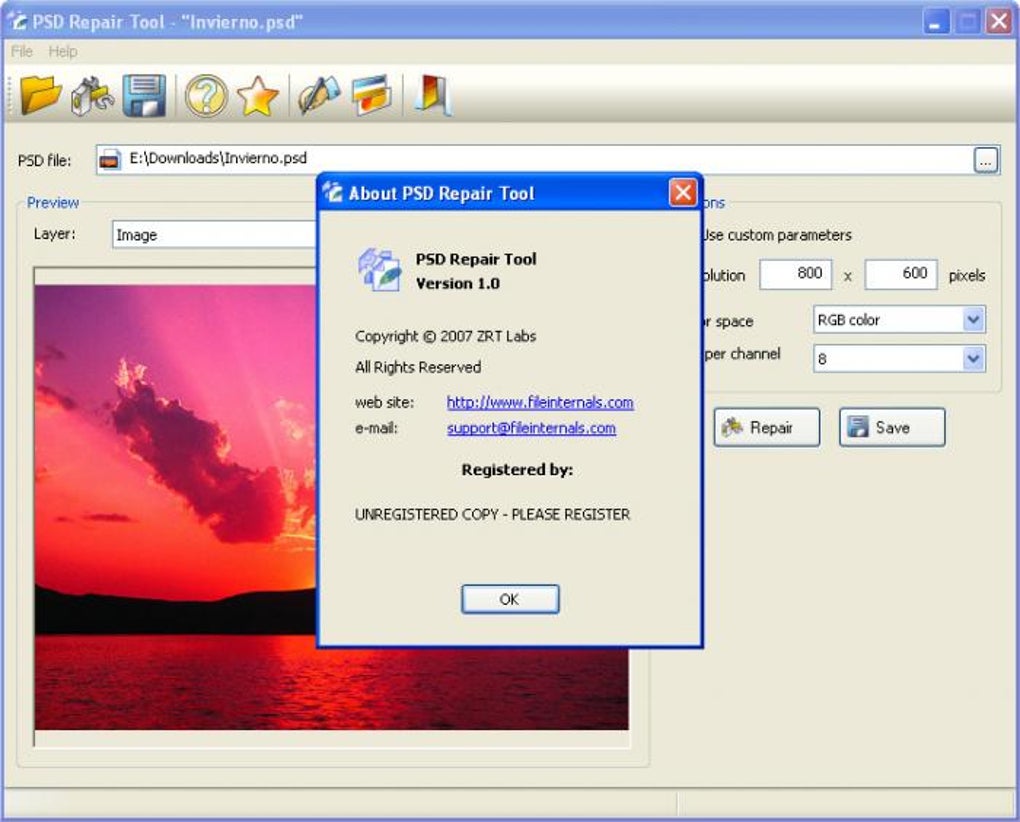Click the browse button for PSD file
This screenshot has height=822, width=1020.
pyautogui.click(x=985, y=160)
